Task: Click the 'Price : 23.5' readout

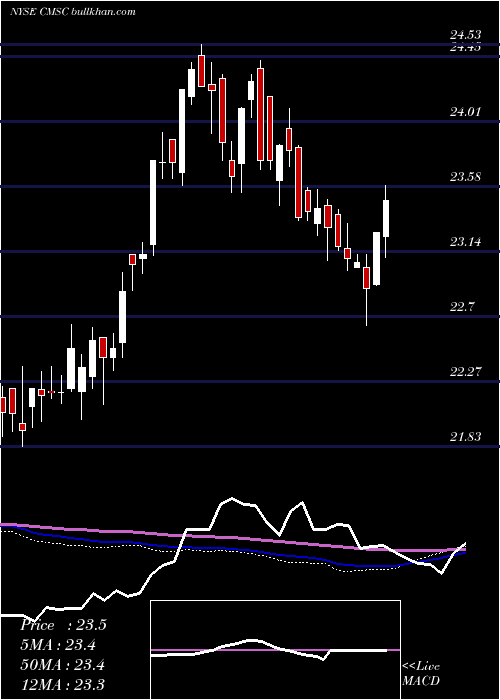Action: tap(63, 625)
